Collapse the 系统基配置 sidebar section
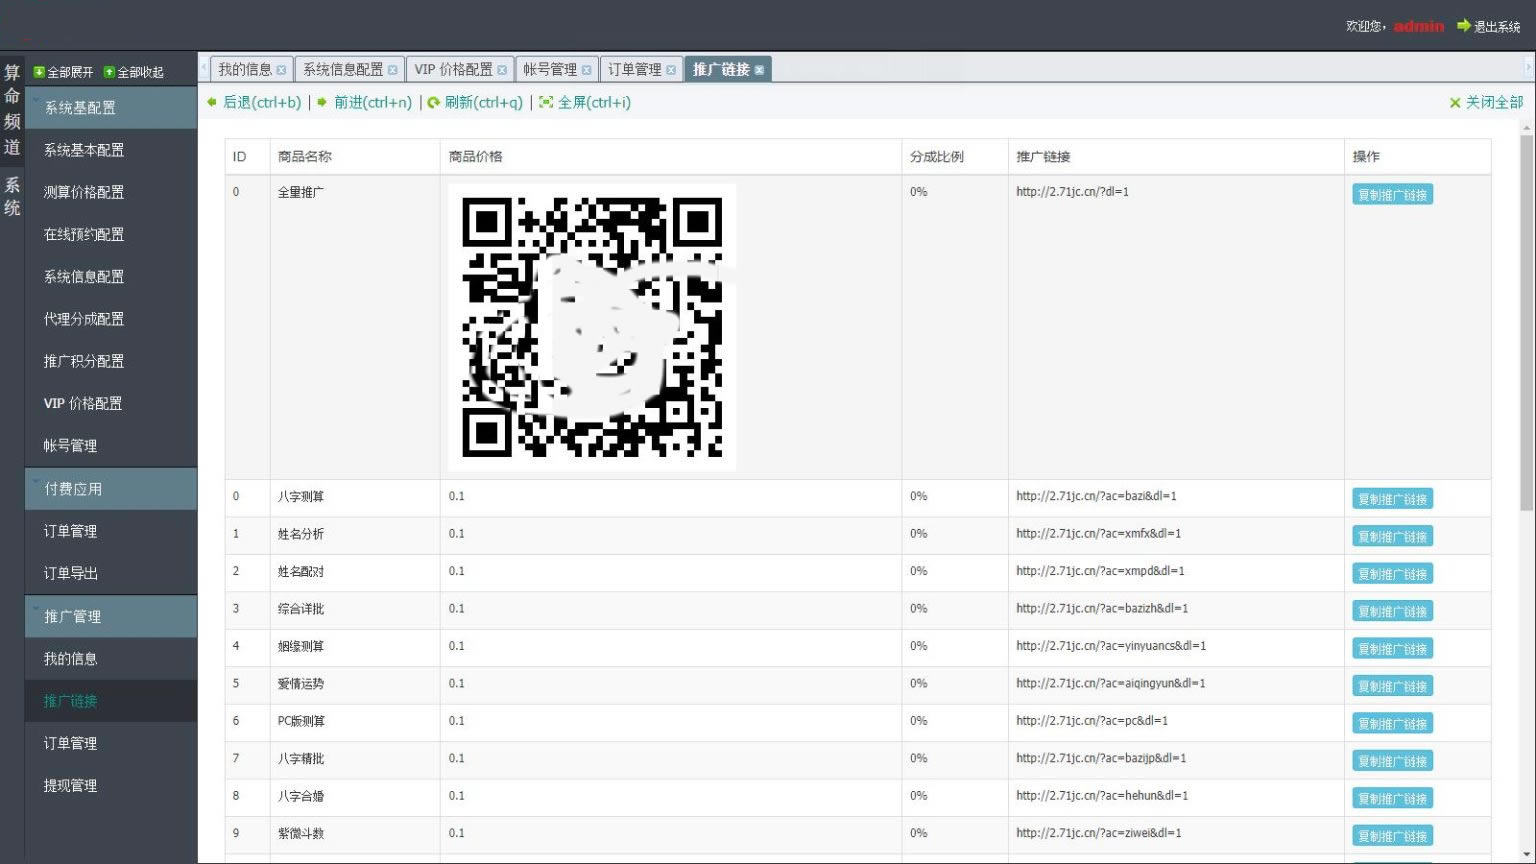Image resolution: width=1536 pixels, height=864 pixels. point(110,107)
